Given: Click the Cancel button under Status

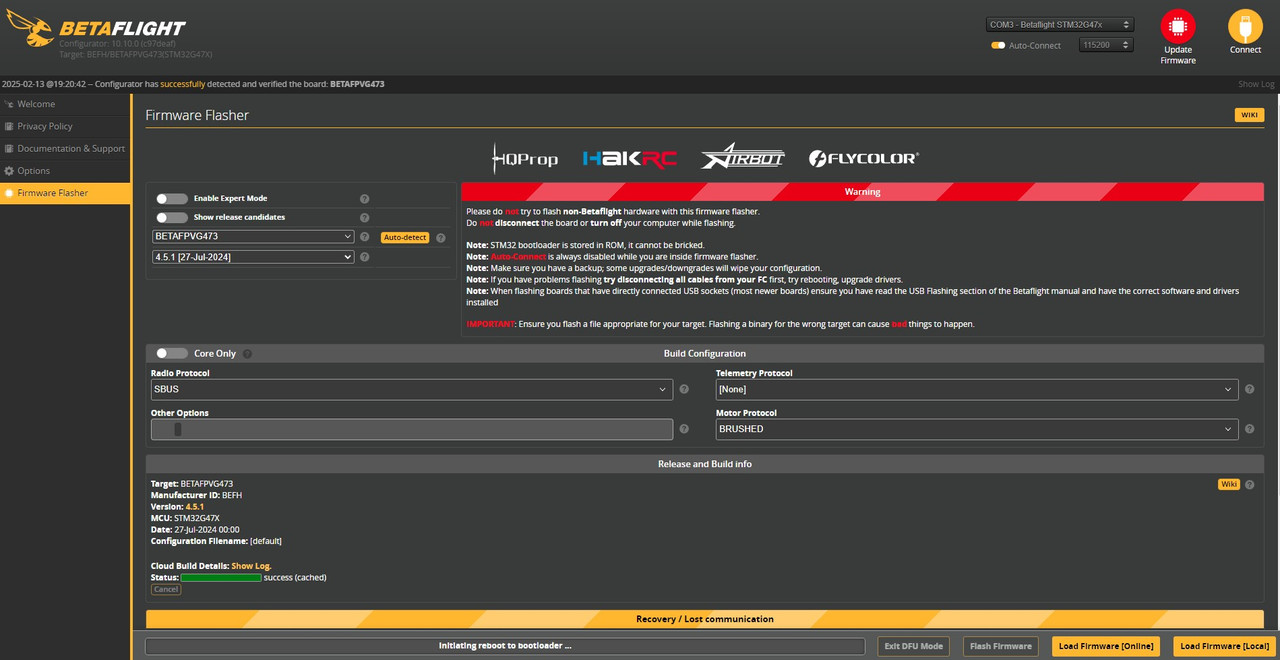Looking at the screenshot, I should (x=166, y=590).
